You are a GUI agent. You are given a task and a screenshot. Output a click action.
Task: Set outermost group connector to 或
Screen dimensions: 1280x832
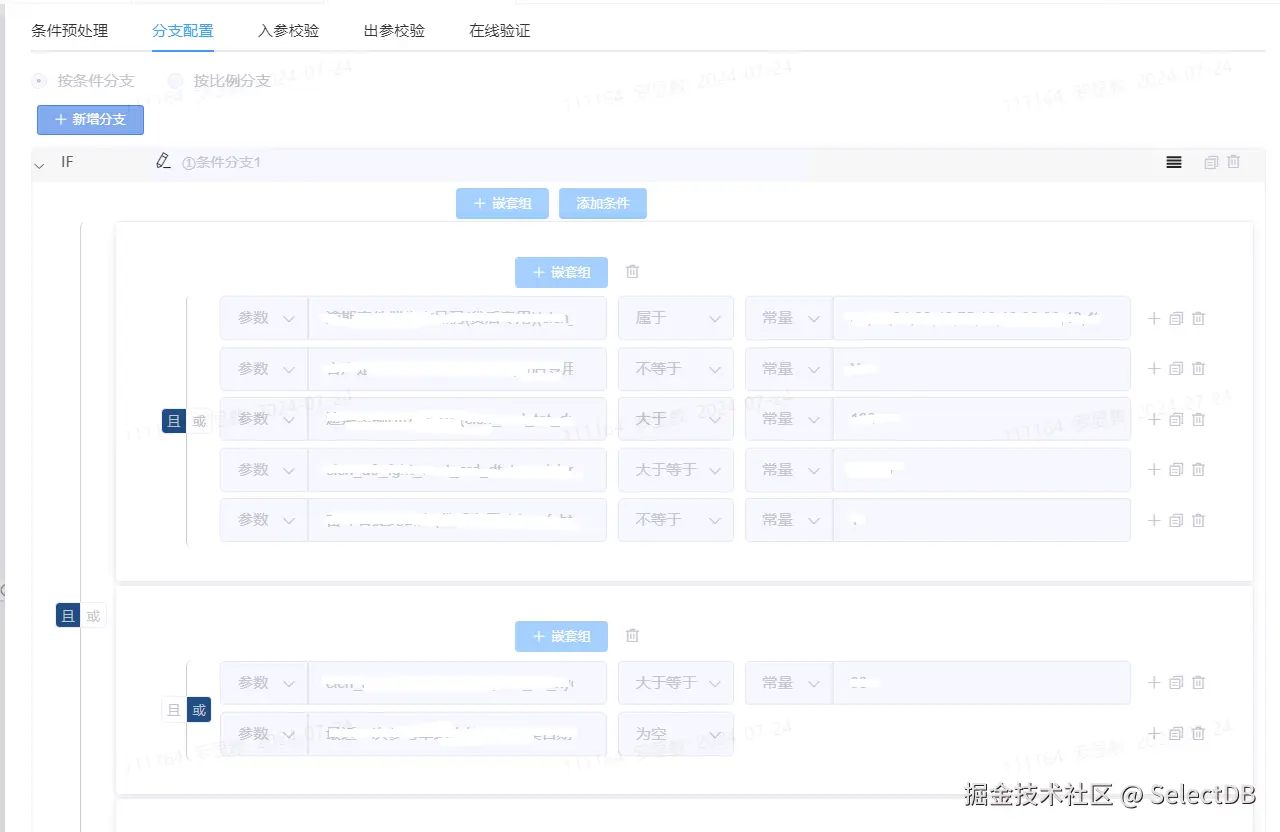(x=93, y=617)
